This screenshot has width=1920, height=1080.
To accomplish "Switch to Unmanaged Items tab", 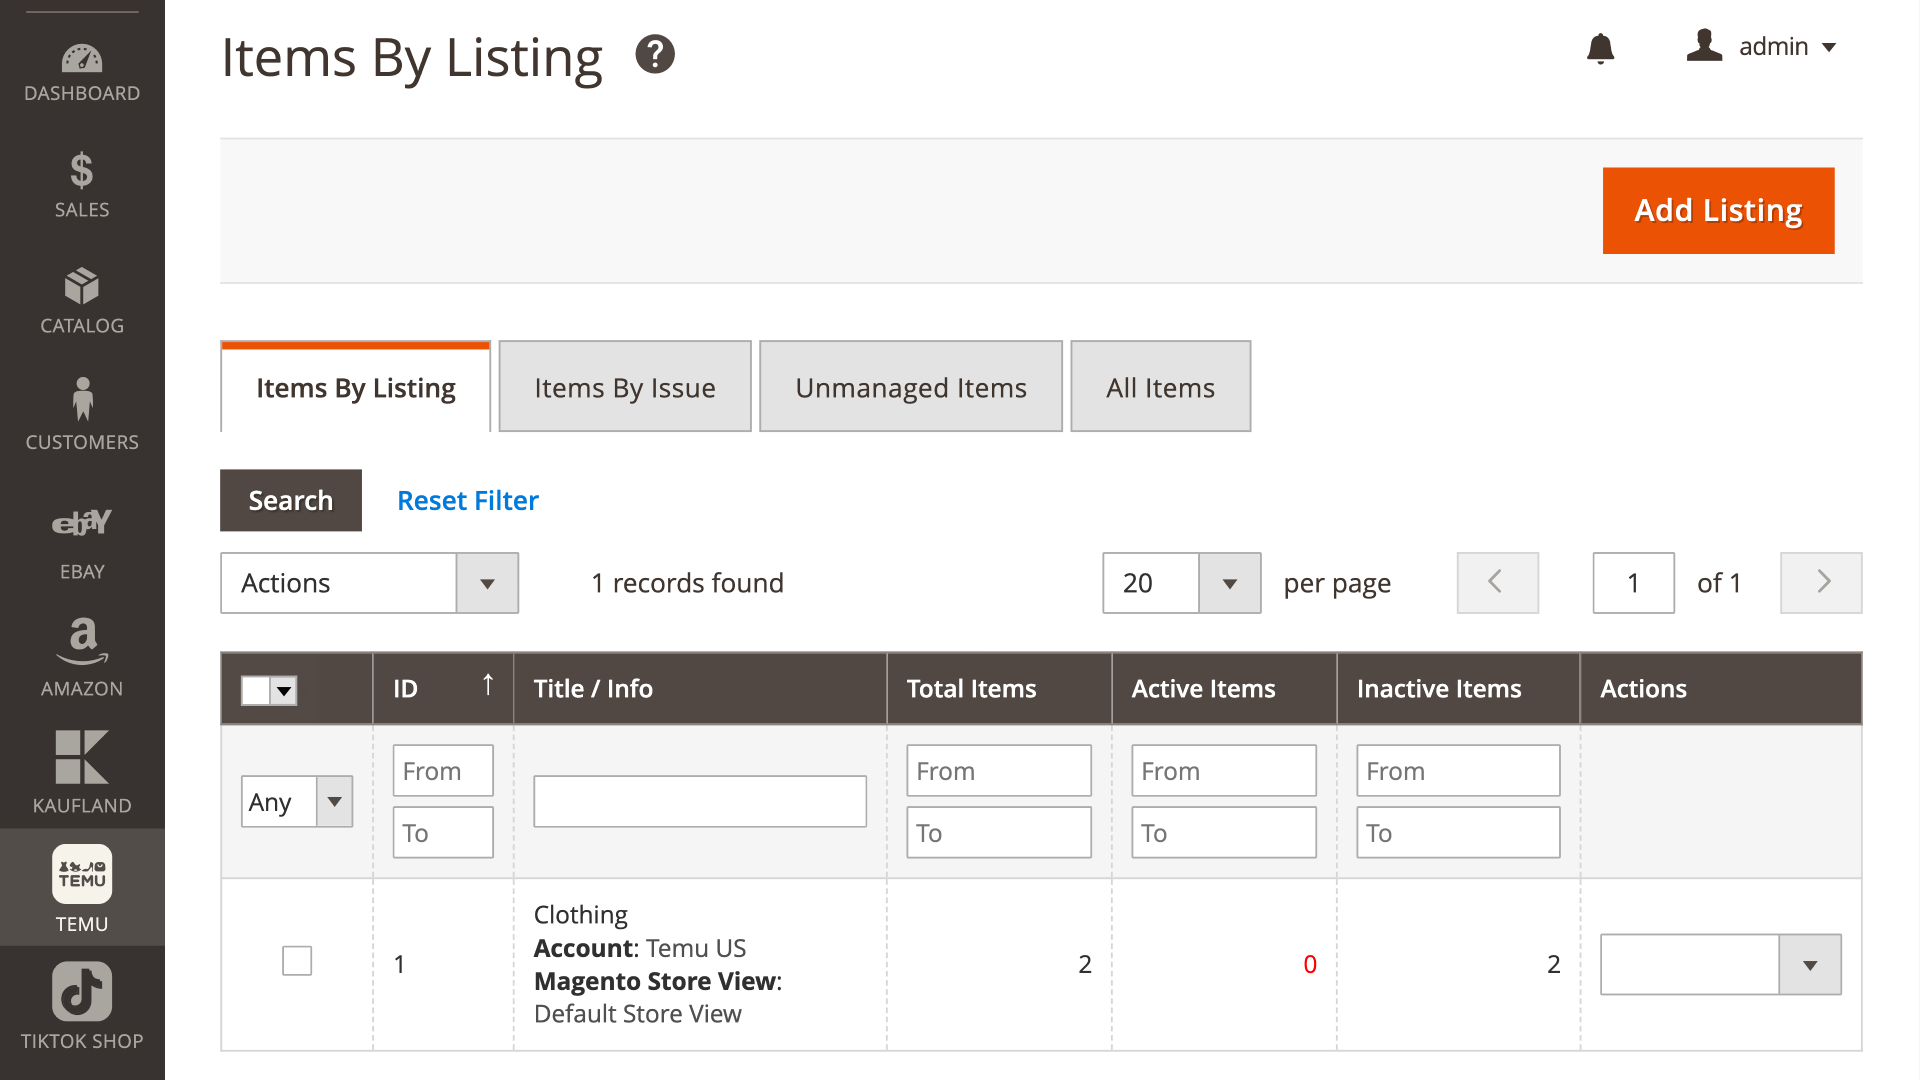I will (910, 387).
